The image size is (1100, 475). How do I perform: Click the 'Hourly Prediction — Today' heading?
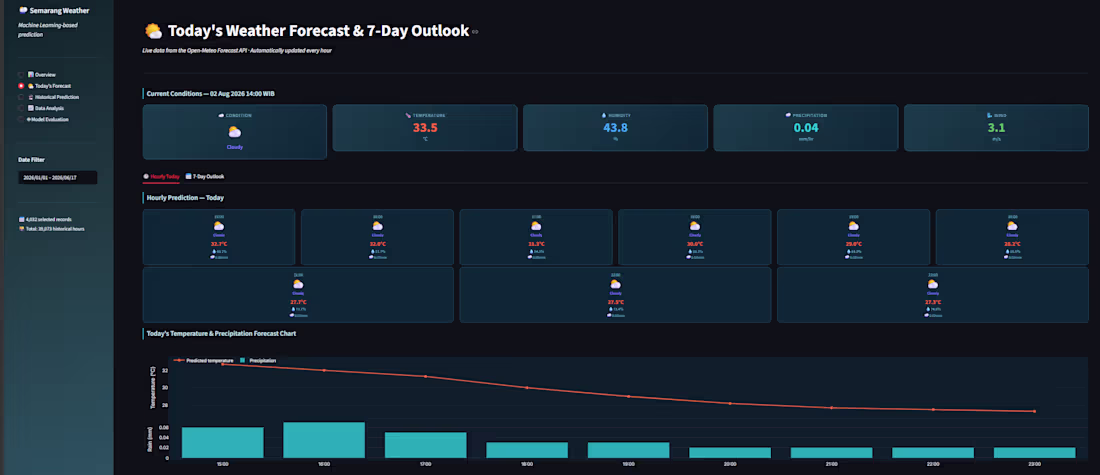click(185, 198)
